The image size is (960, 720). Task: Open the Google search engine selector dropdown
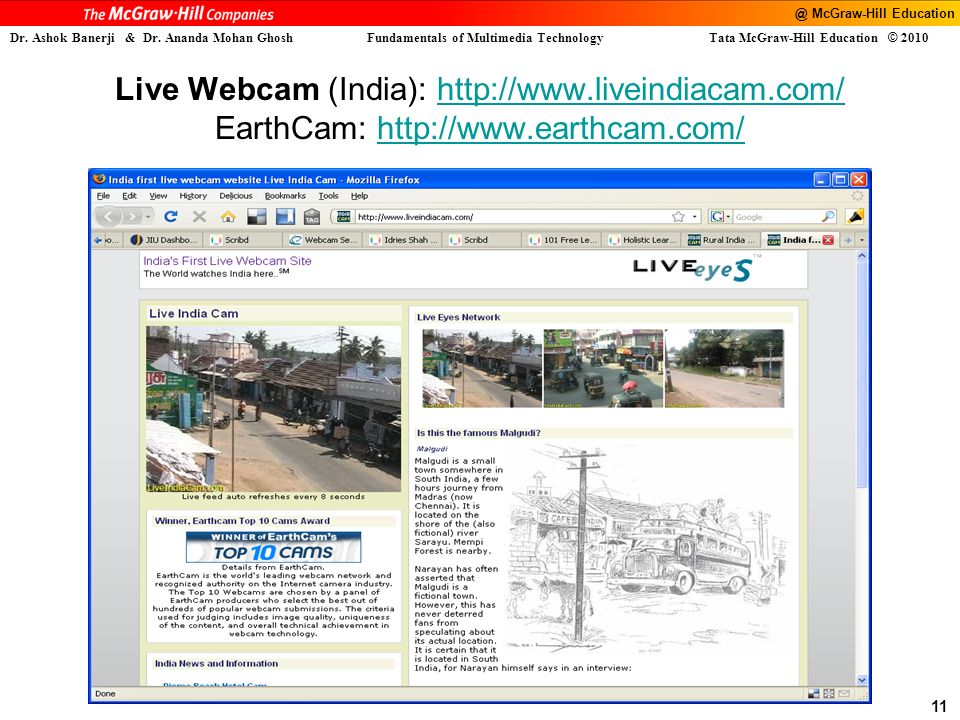[720, 217]
